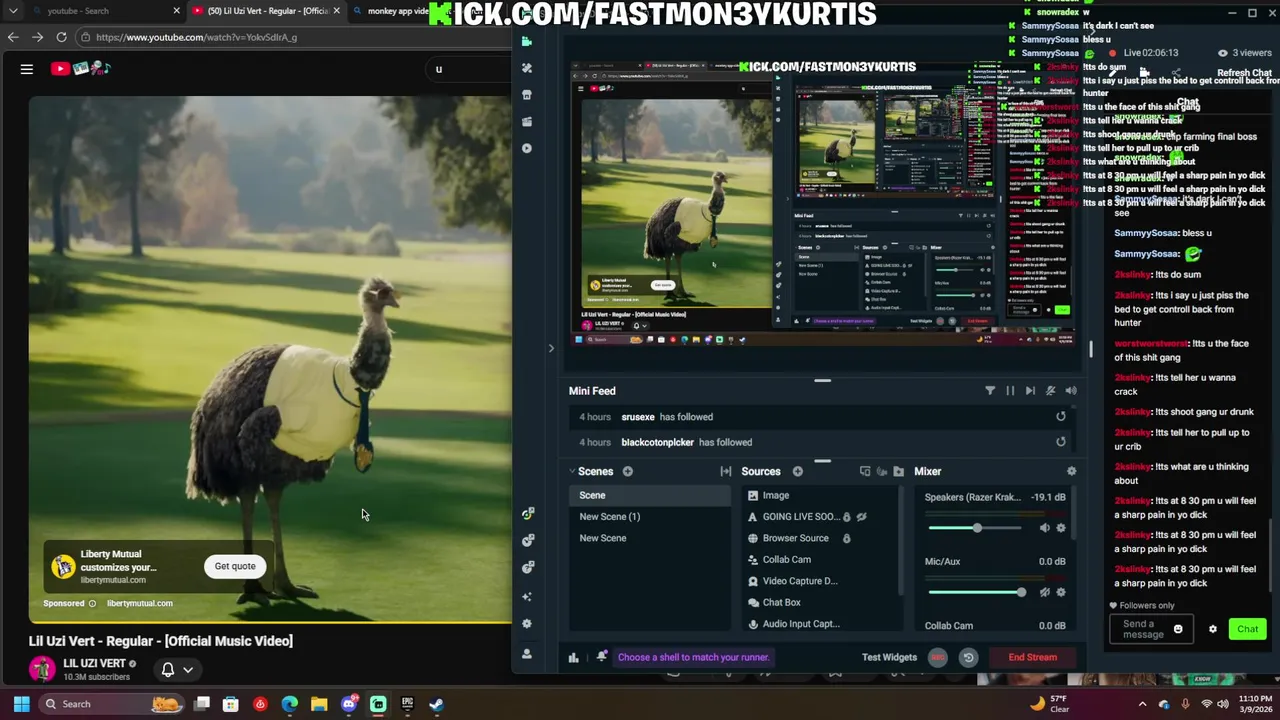This screenshot has width=1280, height=720.
Task: Open the libertymutual.com sponsored link
Action: point(140,603)
